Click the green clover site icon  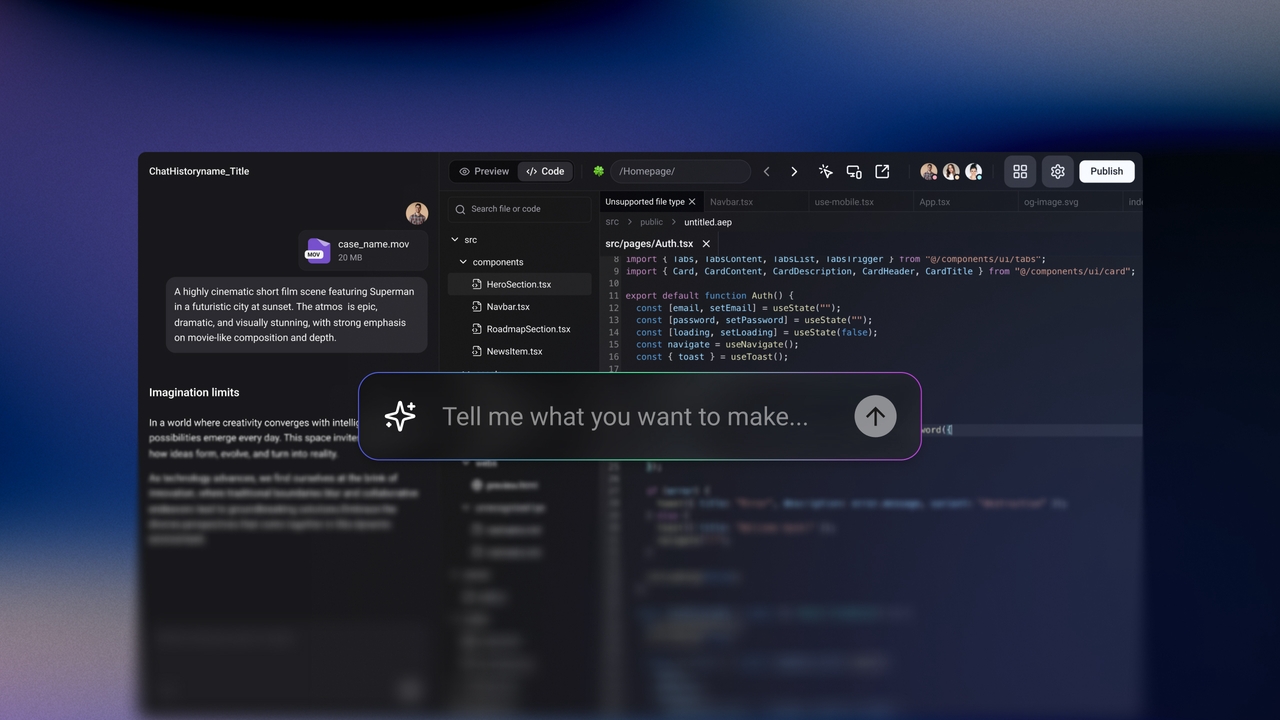[x=599, y=171]
